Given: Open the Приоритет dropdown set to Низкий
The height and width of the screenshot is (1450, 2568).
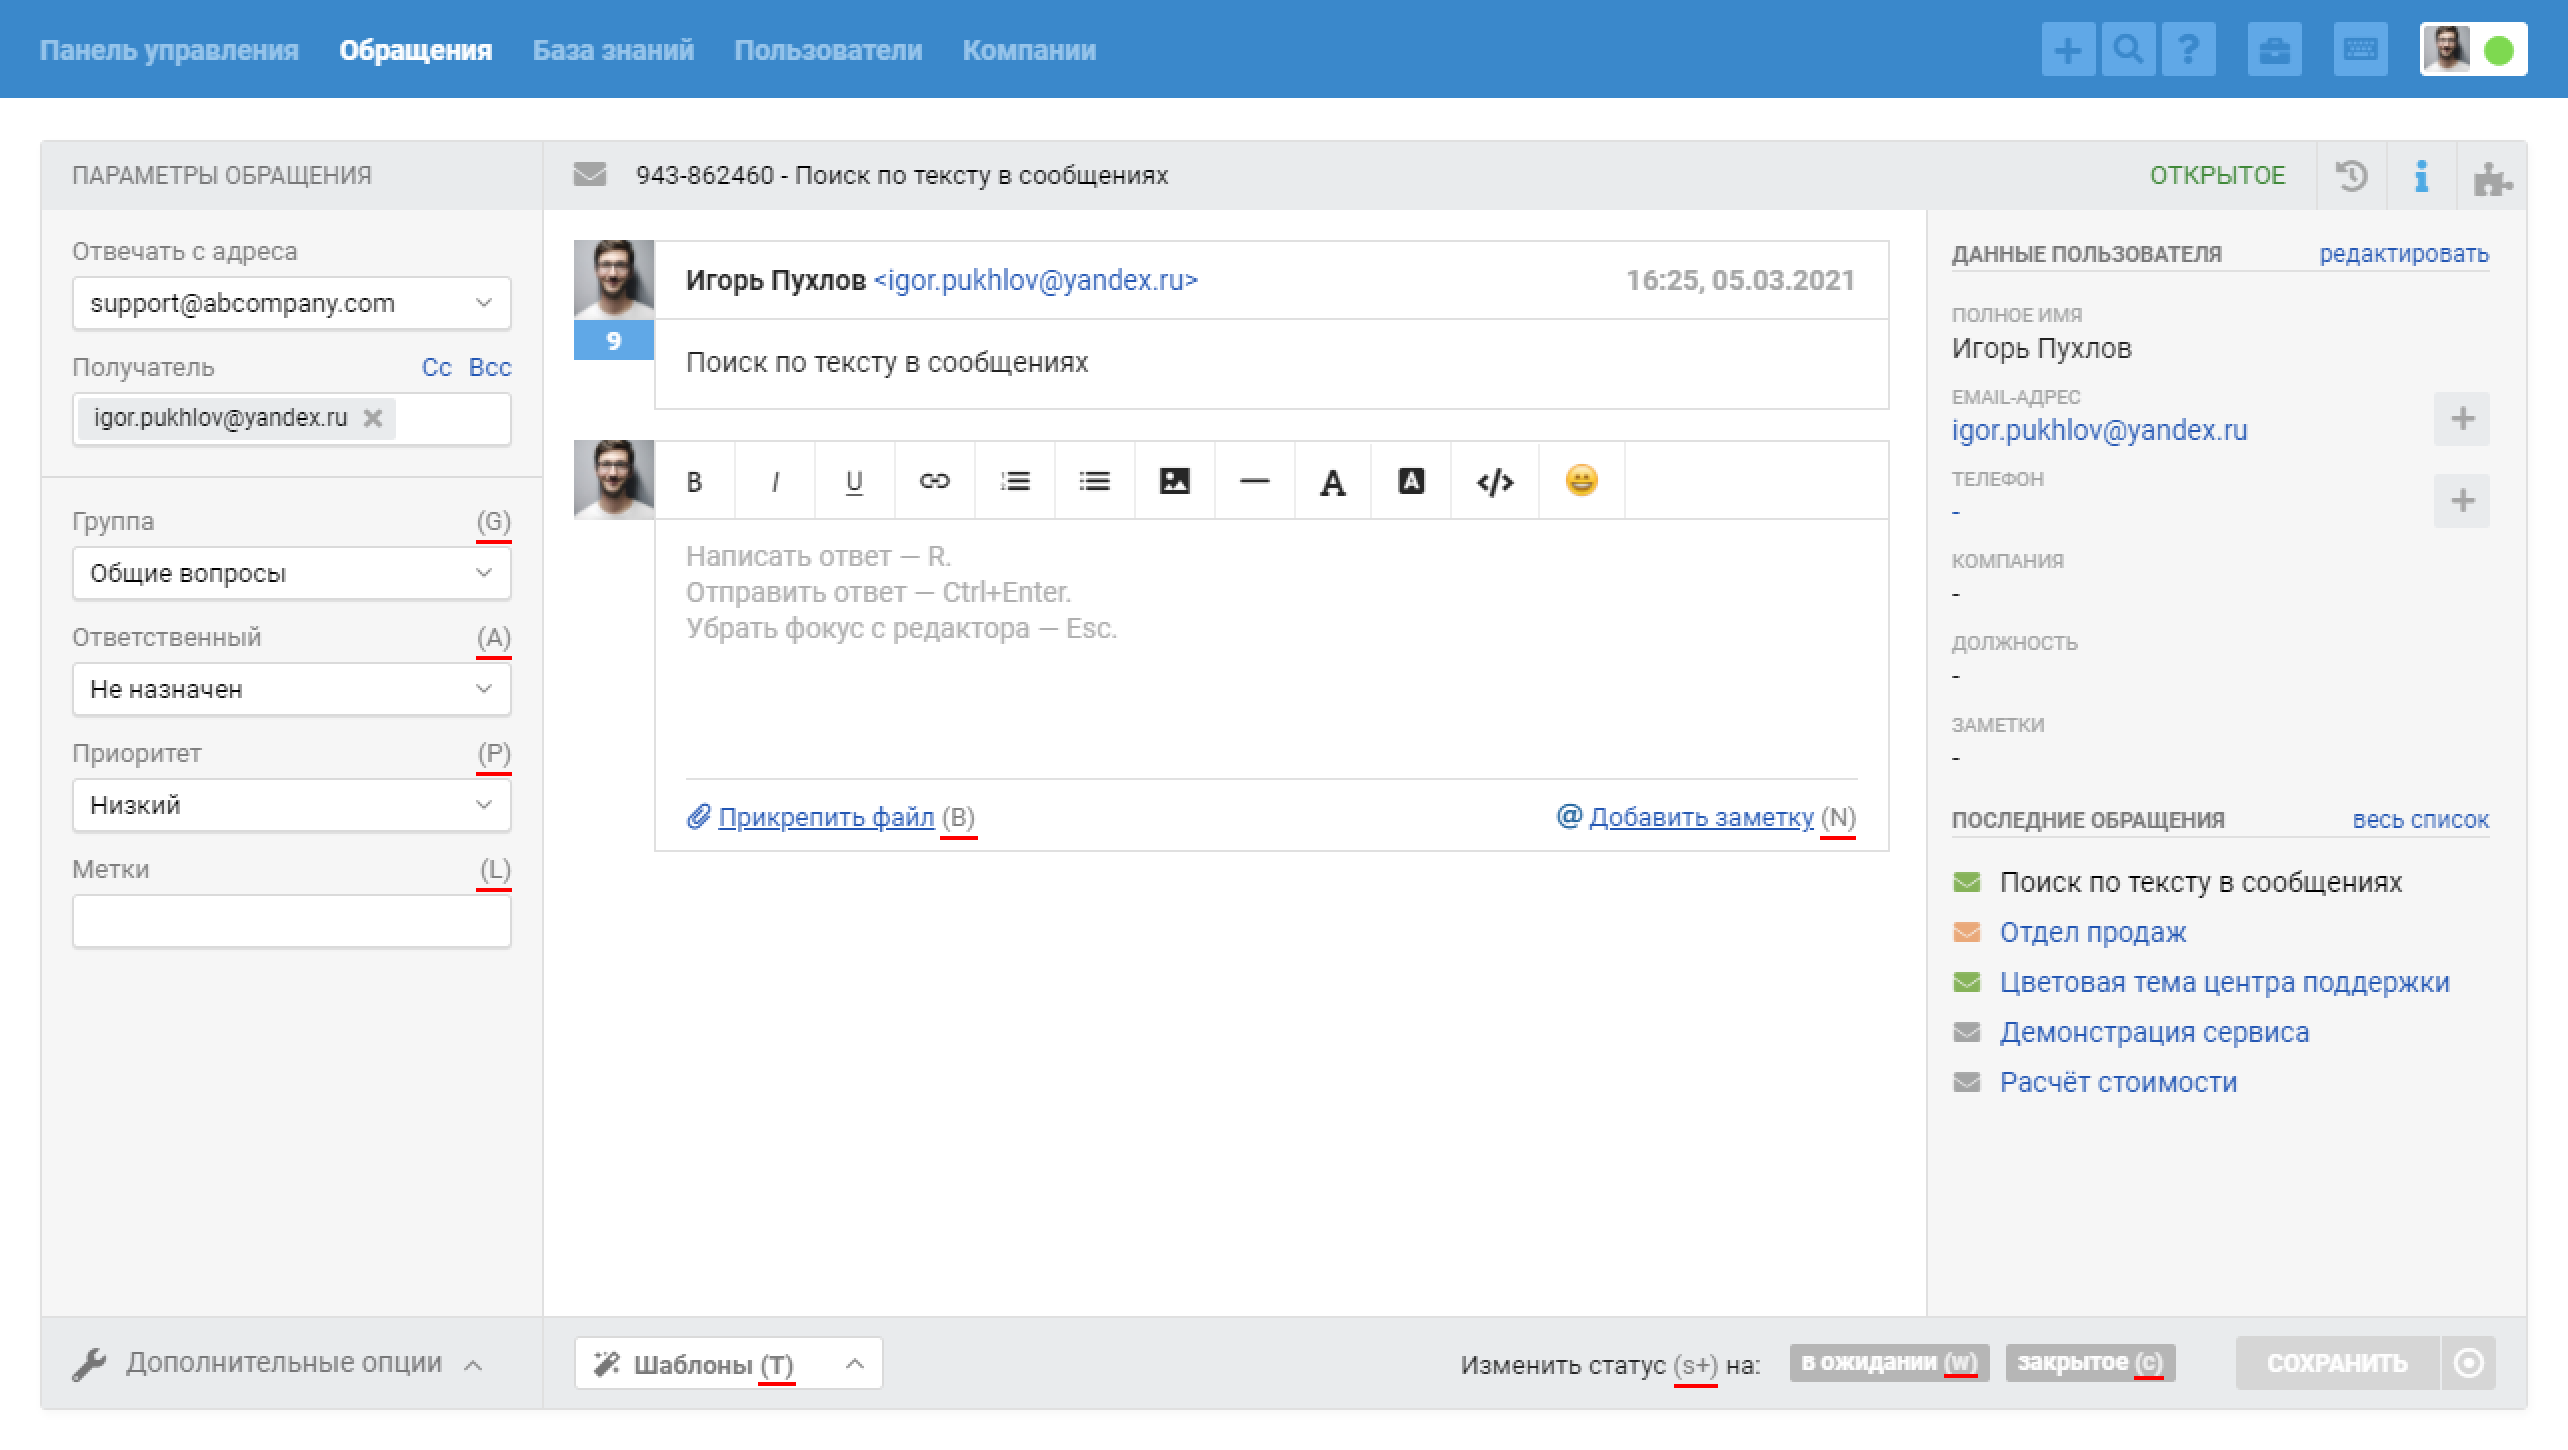Looking at the screenshot, I should click(x=292, y=805).
